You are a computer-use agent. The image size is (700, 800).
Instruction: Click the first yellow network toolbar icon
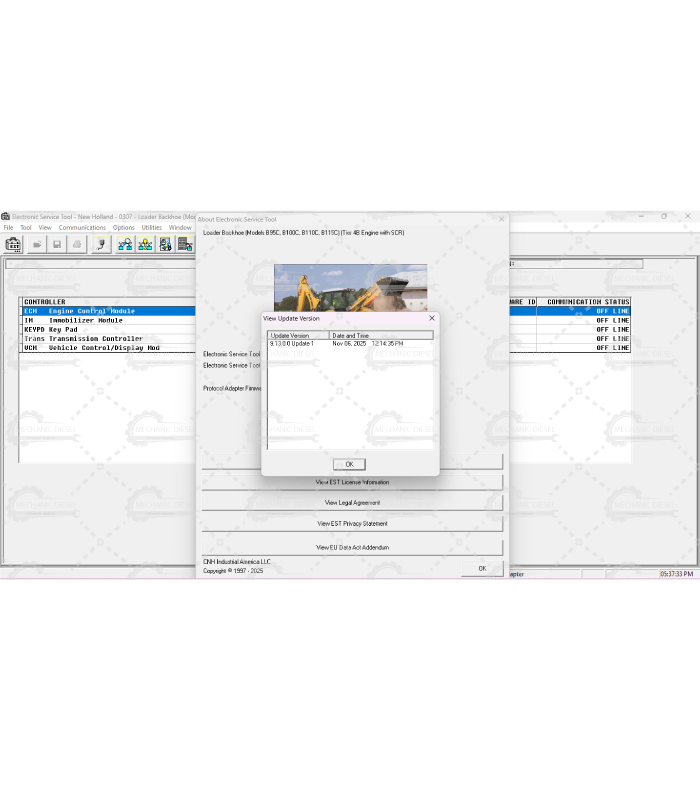coord(125,244)
